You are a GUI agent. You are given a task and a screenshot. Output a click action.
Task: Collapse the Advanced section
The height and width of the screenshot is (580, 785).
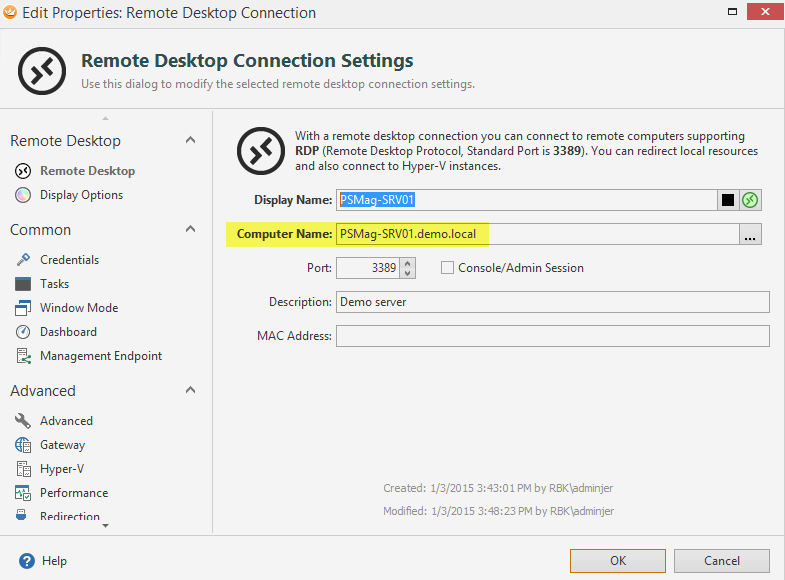click(191, 391)
